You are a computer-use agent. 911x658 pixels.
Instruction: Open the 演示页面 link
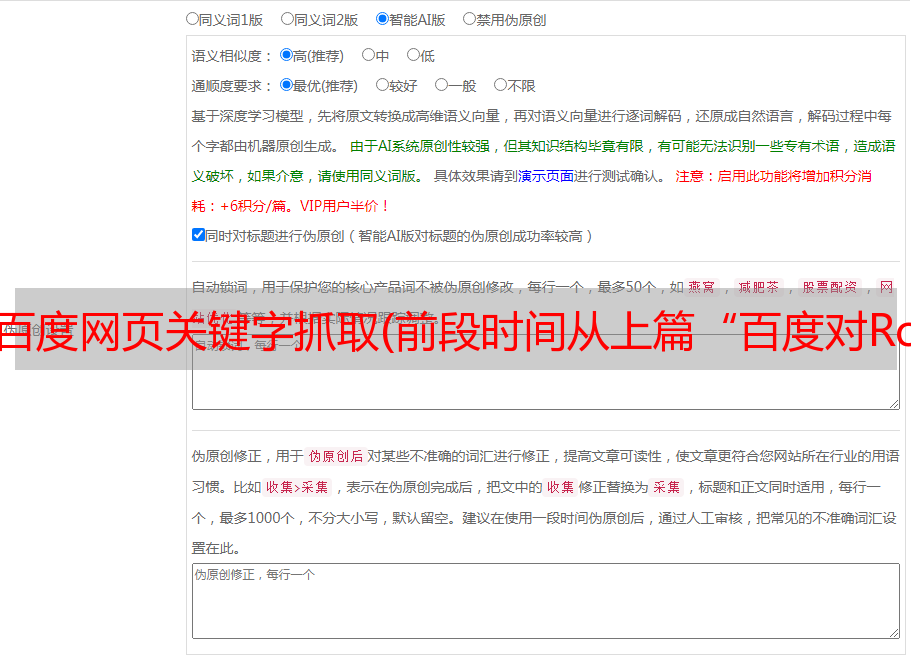click(546, 176)
